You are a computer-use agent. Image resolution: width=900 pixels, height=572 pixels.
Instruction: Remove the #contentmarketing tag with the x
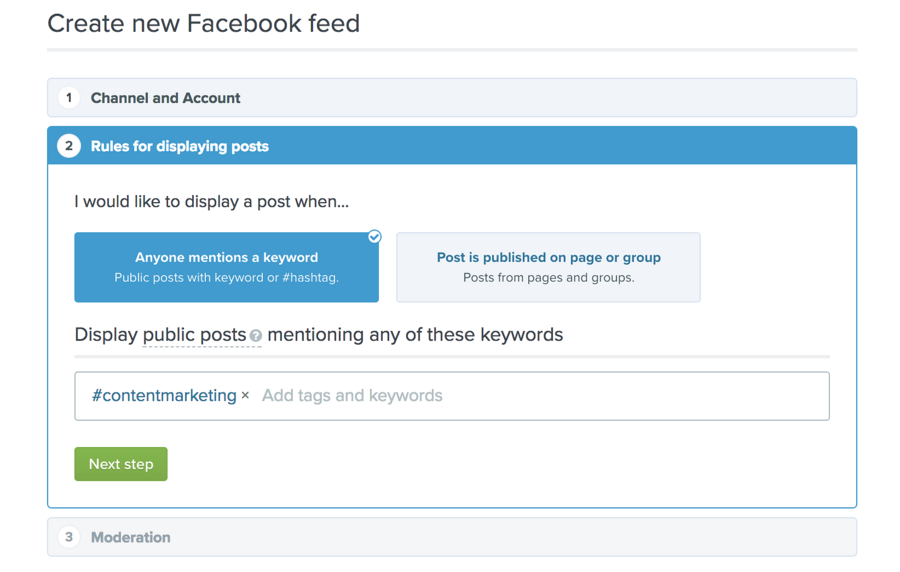245,395
